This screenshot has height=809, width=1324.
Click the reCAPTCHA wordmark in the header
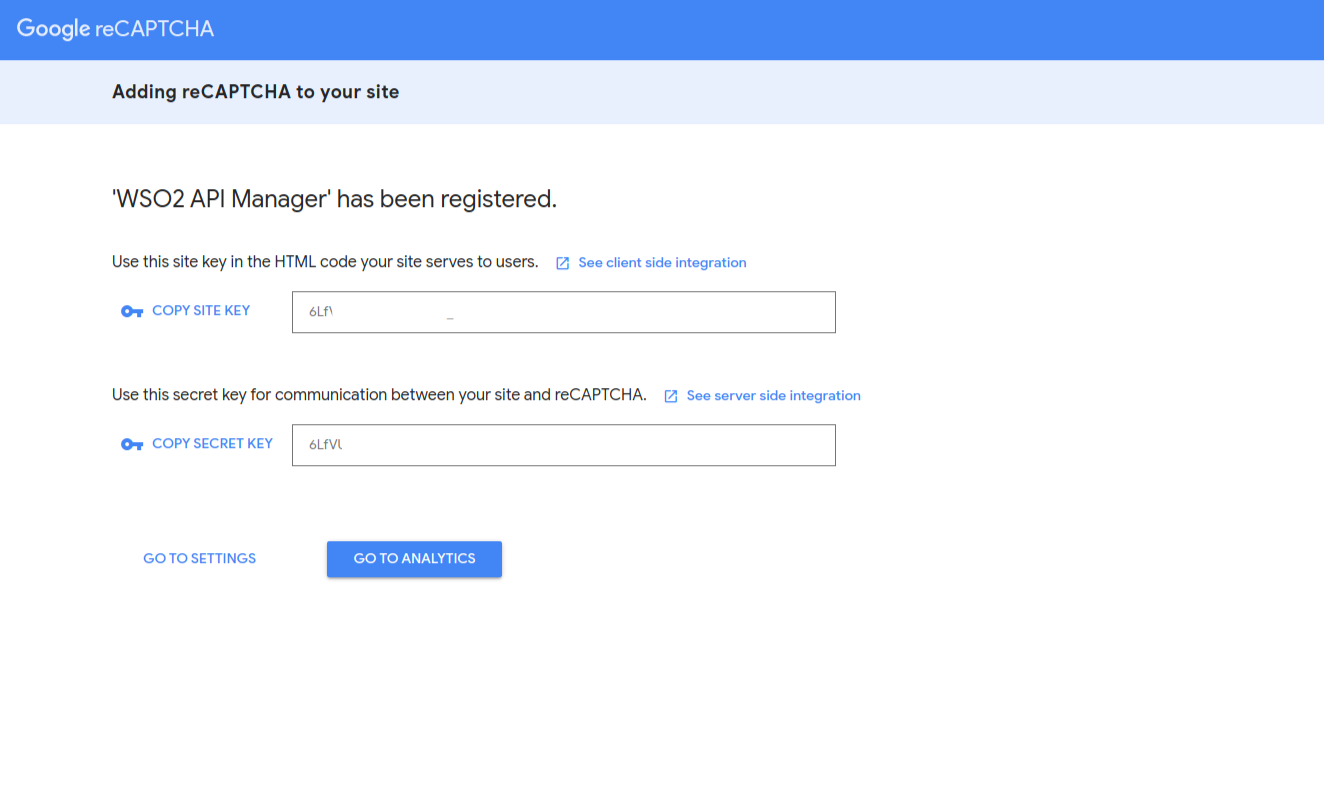click(155, 29)
